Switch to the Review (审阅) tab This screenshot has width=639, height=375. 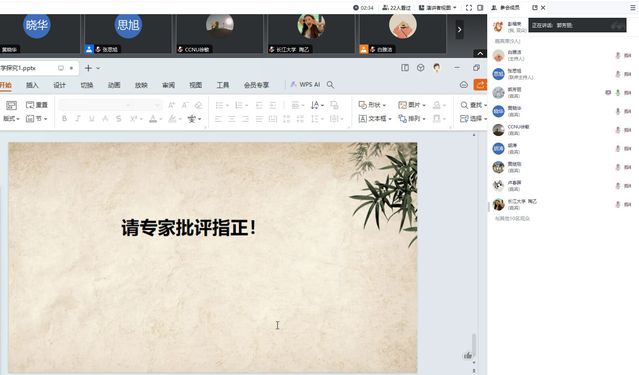[x=168, y=85]
